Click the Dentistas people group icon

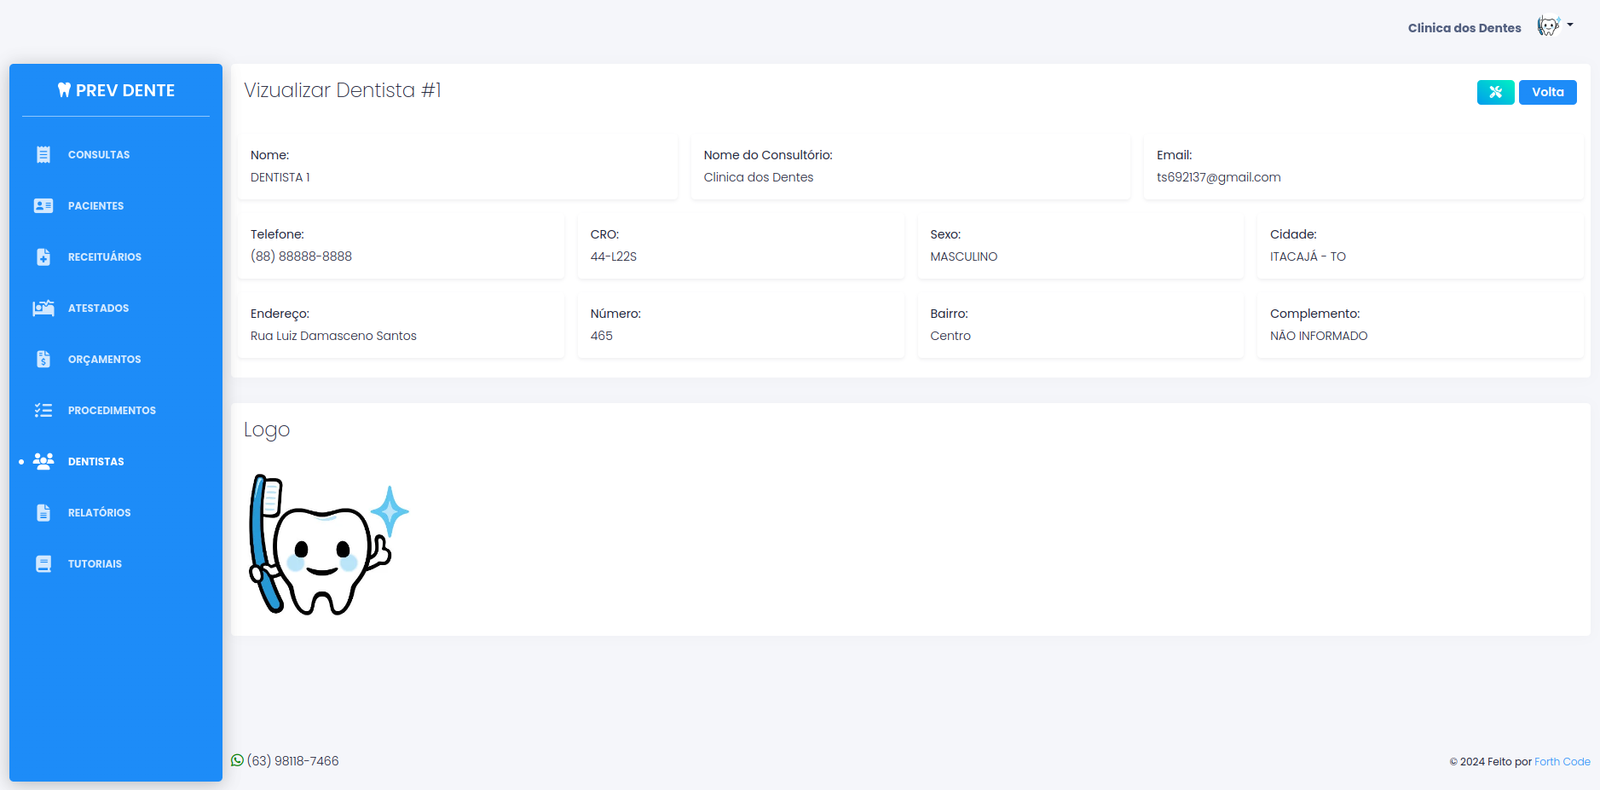pos(43,461)
